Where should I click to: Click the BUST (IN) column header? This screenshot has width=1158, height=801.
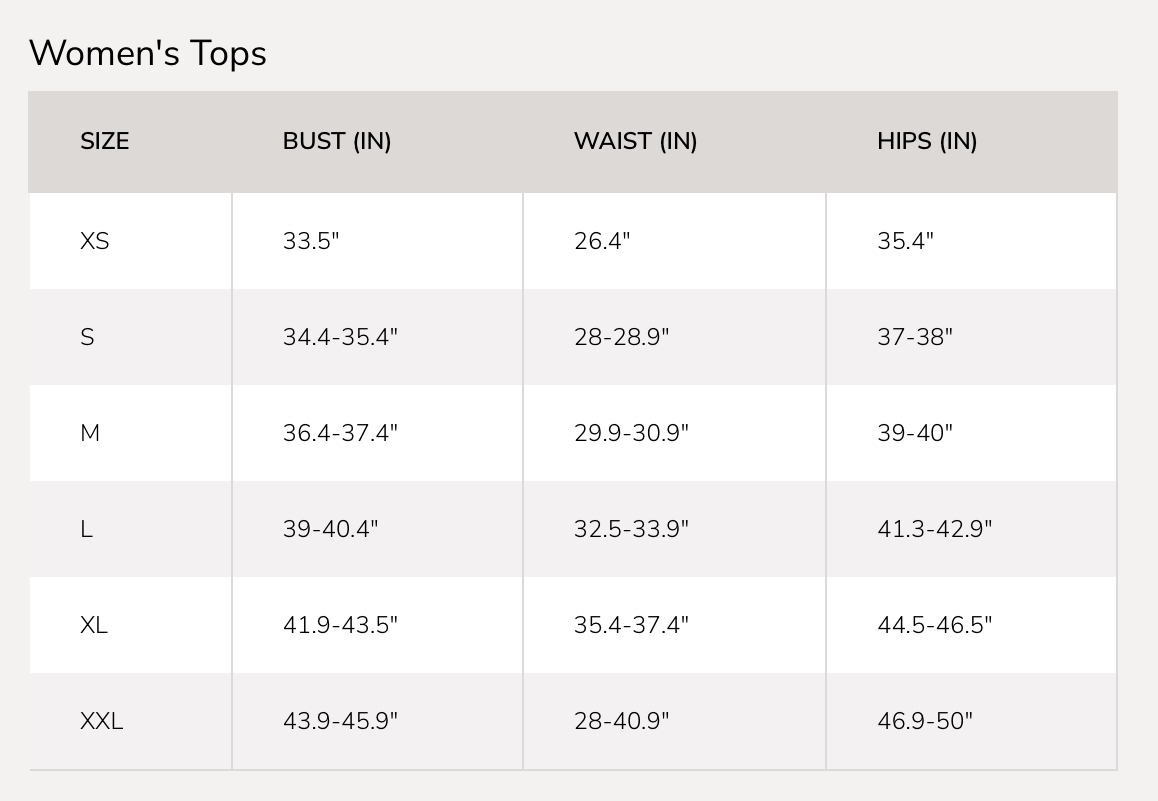coord(337,141)
